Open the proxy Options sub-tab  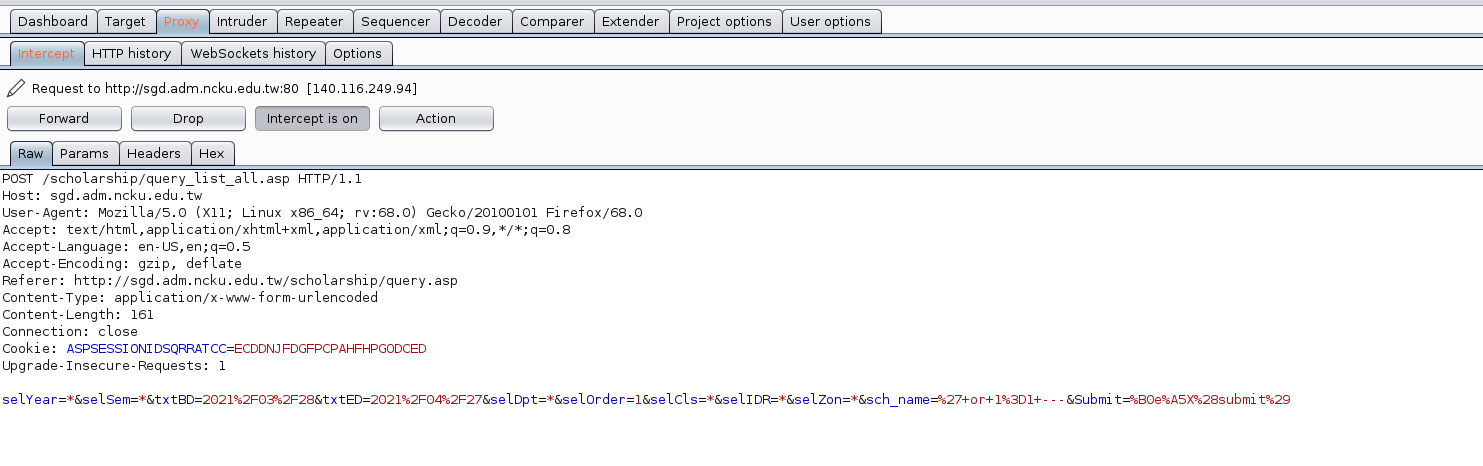point(358,53)
